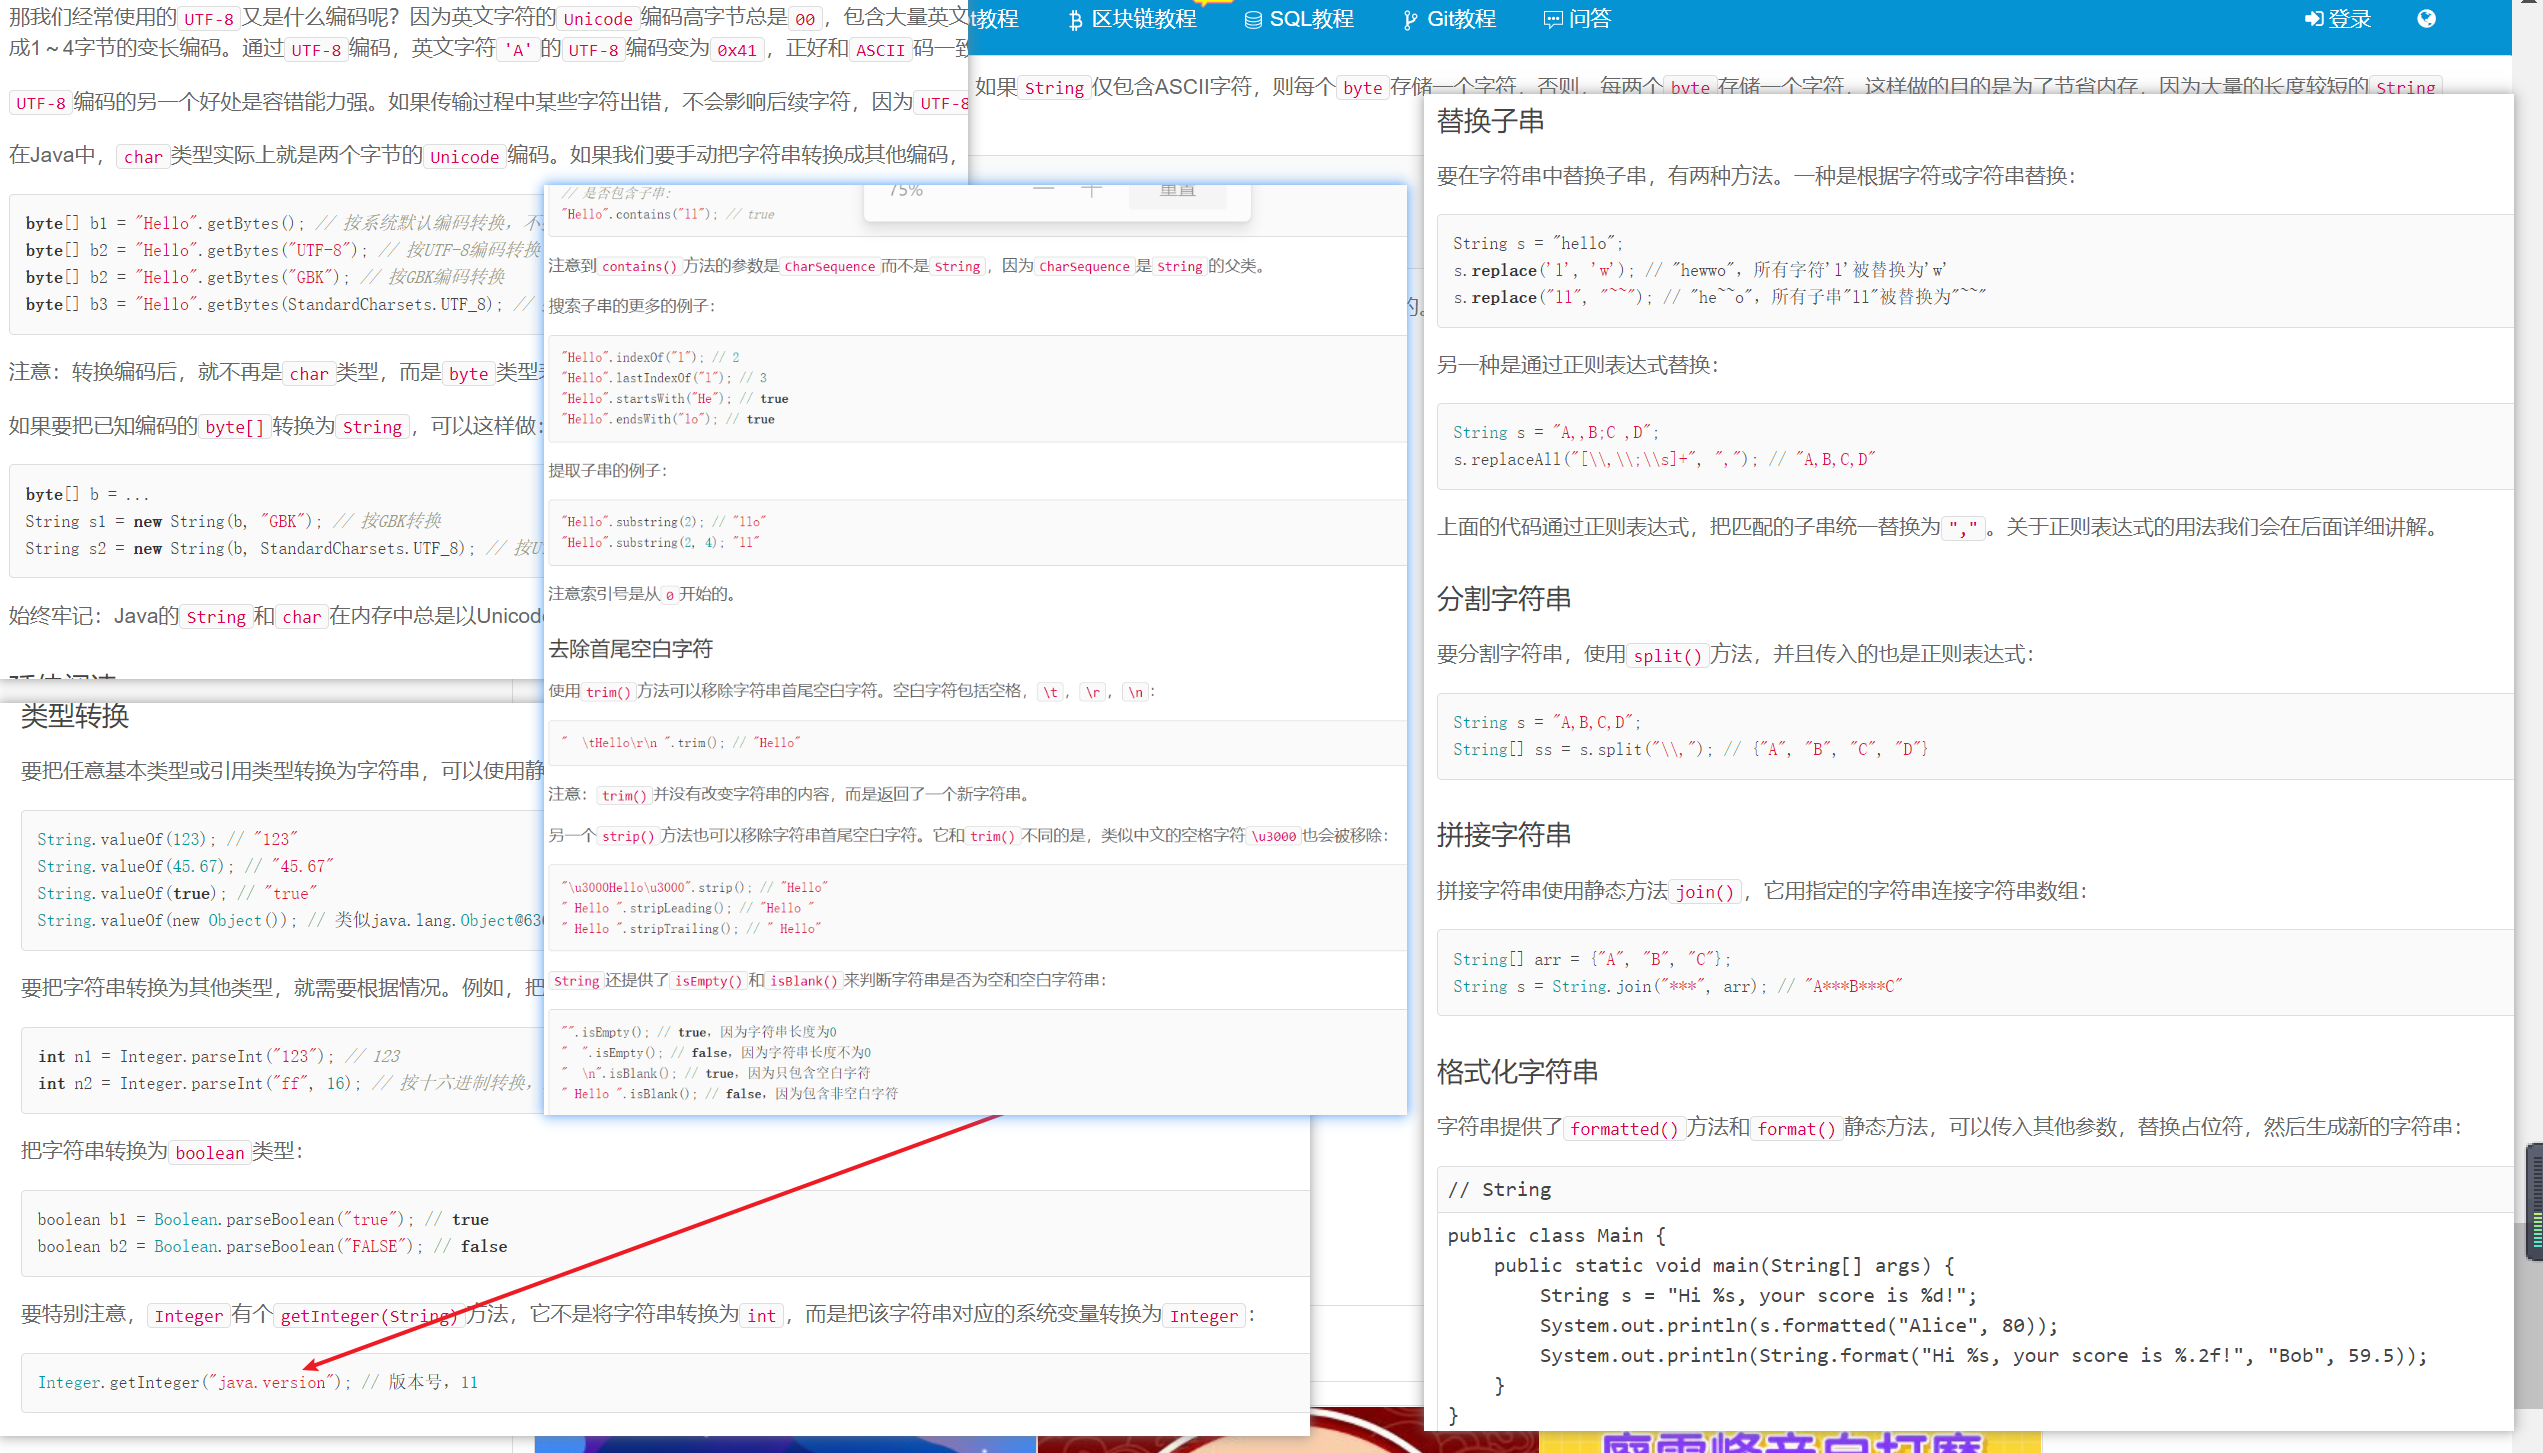
Task: Click the 75% zoom level text
Action: click(x=906, y=190)
